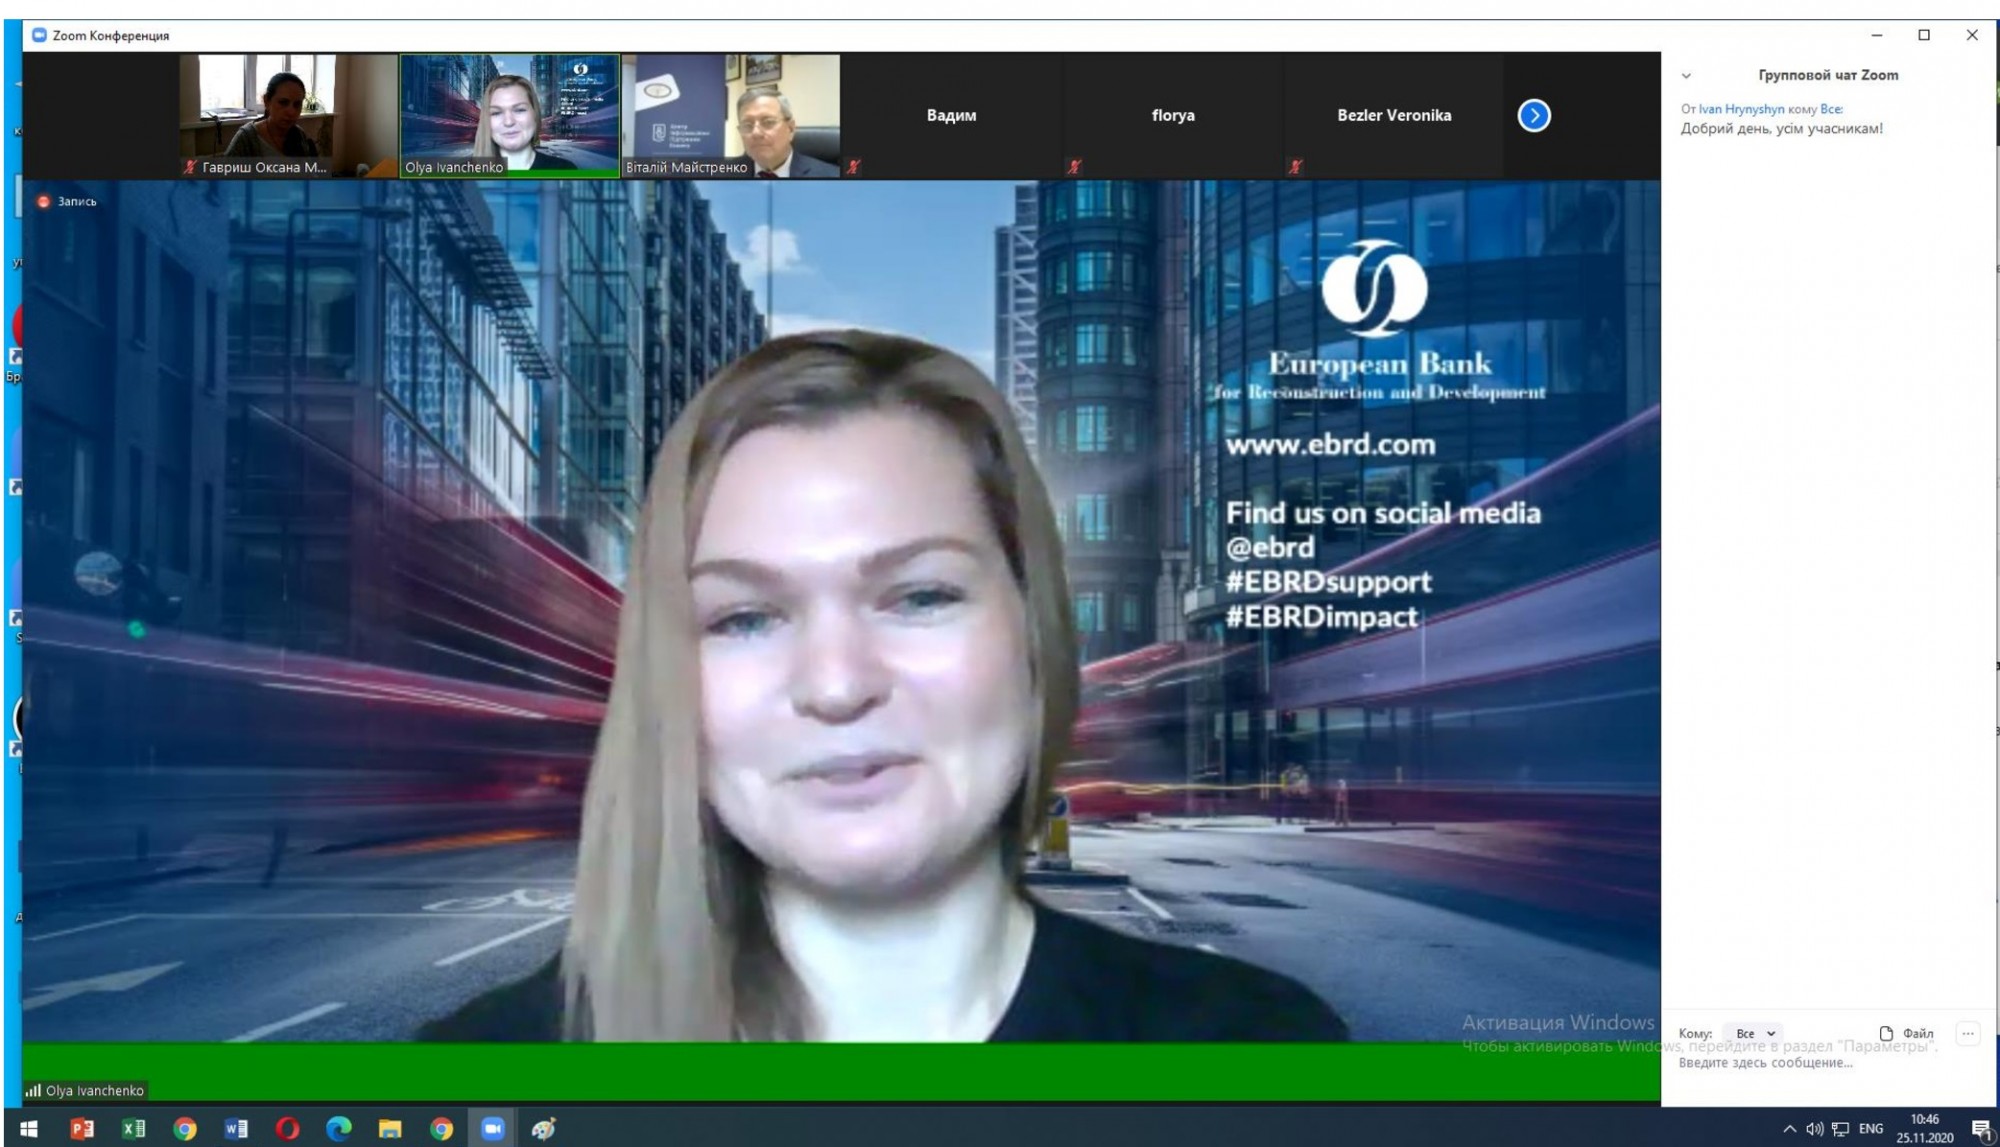Click Групповой чат Zoom panel title
This screenshot has width=2000, height=1147.
click(1828, 75)
